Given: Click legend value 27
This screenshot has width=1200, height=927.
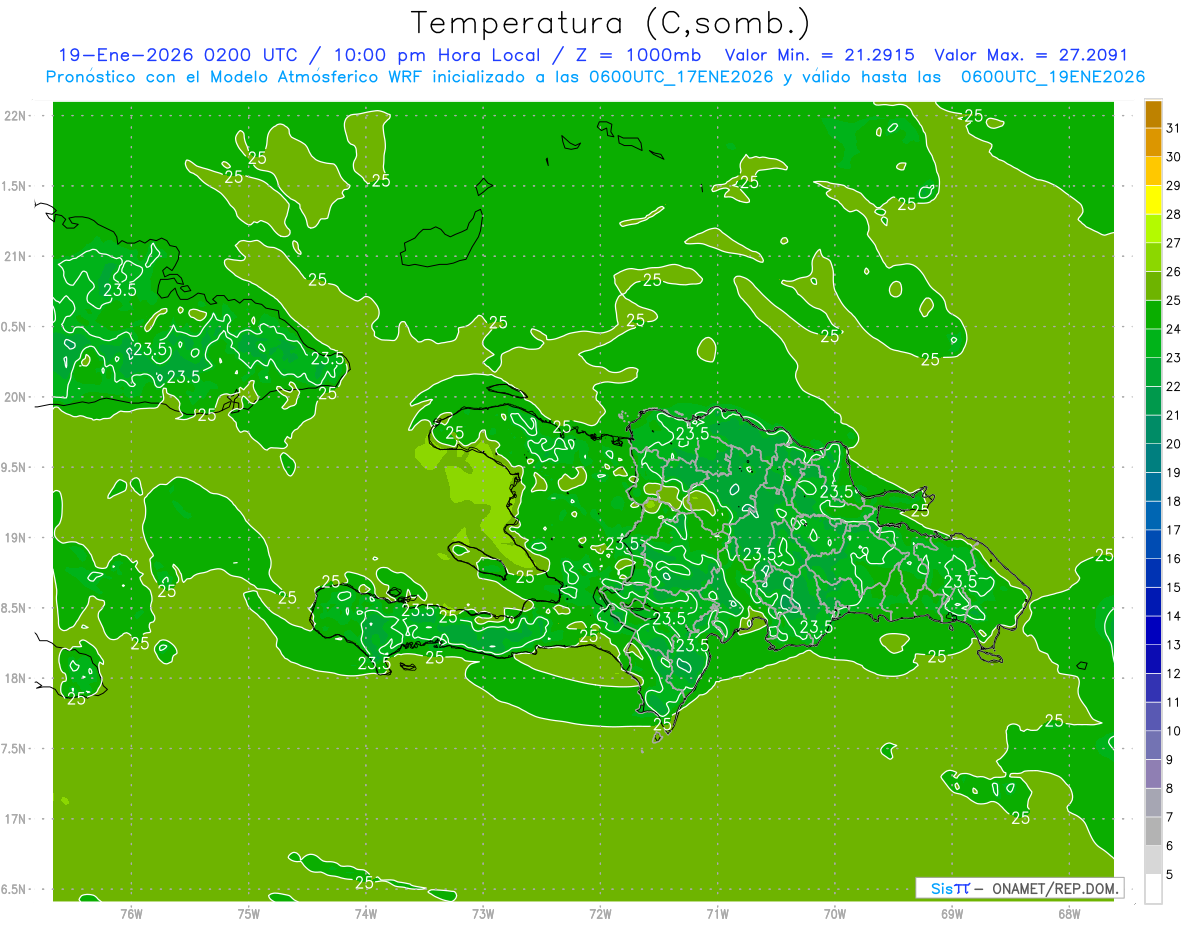Looking at the screenshot, I should click(1174, 243).
